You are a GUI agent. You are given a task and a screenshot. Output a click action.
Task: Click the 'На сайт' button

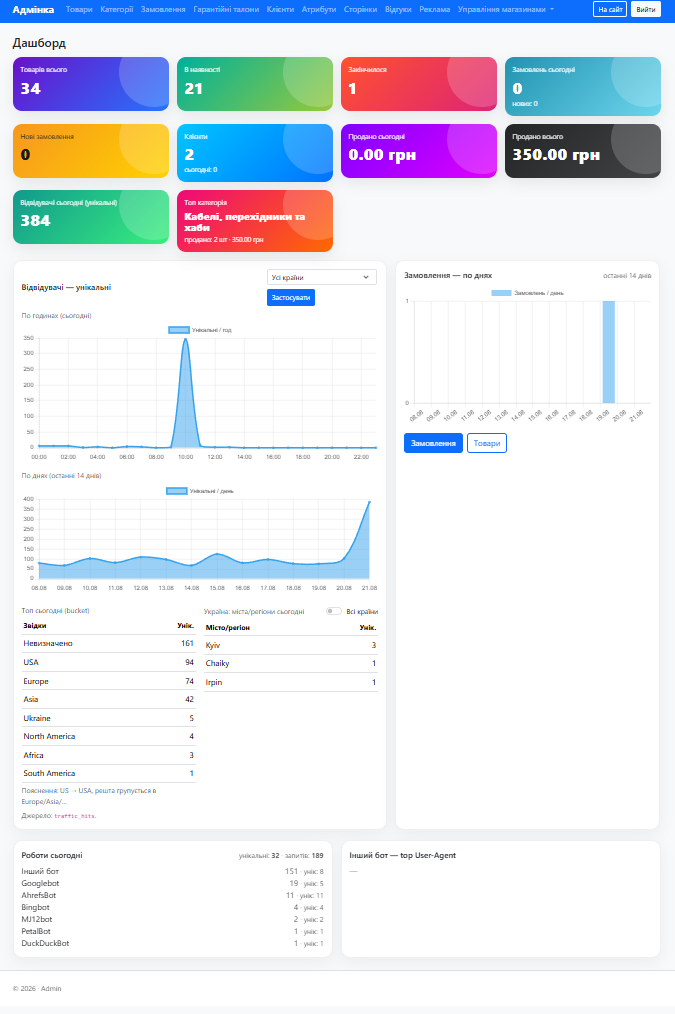click(x=610, y=9)
